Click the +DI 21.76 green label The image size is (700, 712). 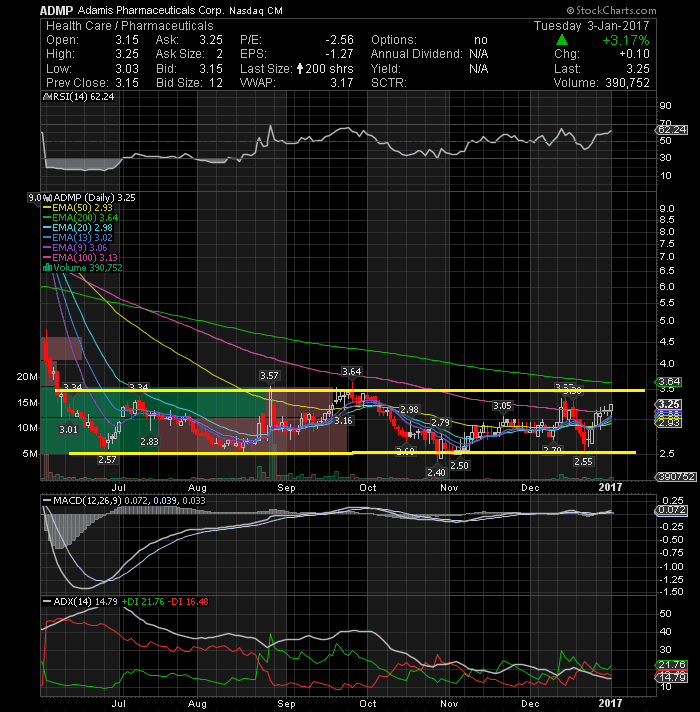(143, 602)
